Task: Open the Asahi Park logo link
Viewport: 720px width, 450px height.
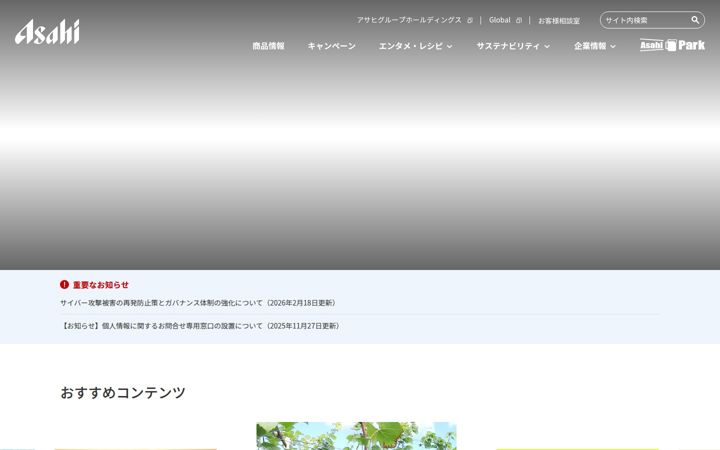Action: (x=672, y=45)
